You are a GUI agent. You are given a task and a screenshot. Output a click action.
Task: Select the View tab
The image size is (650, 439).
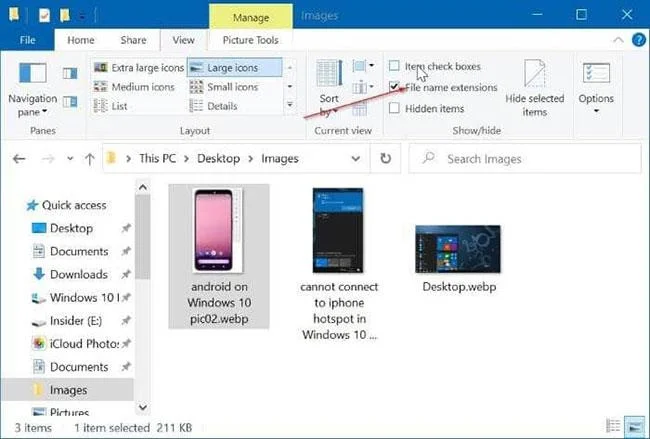pyautogui.click(x=183, y=40)
